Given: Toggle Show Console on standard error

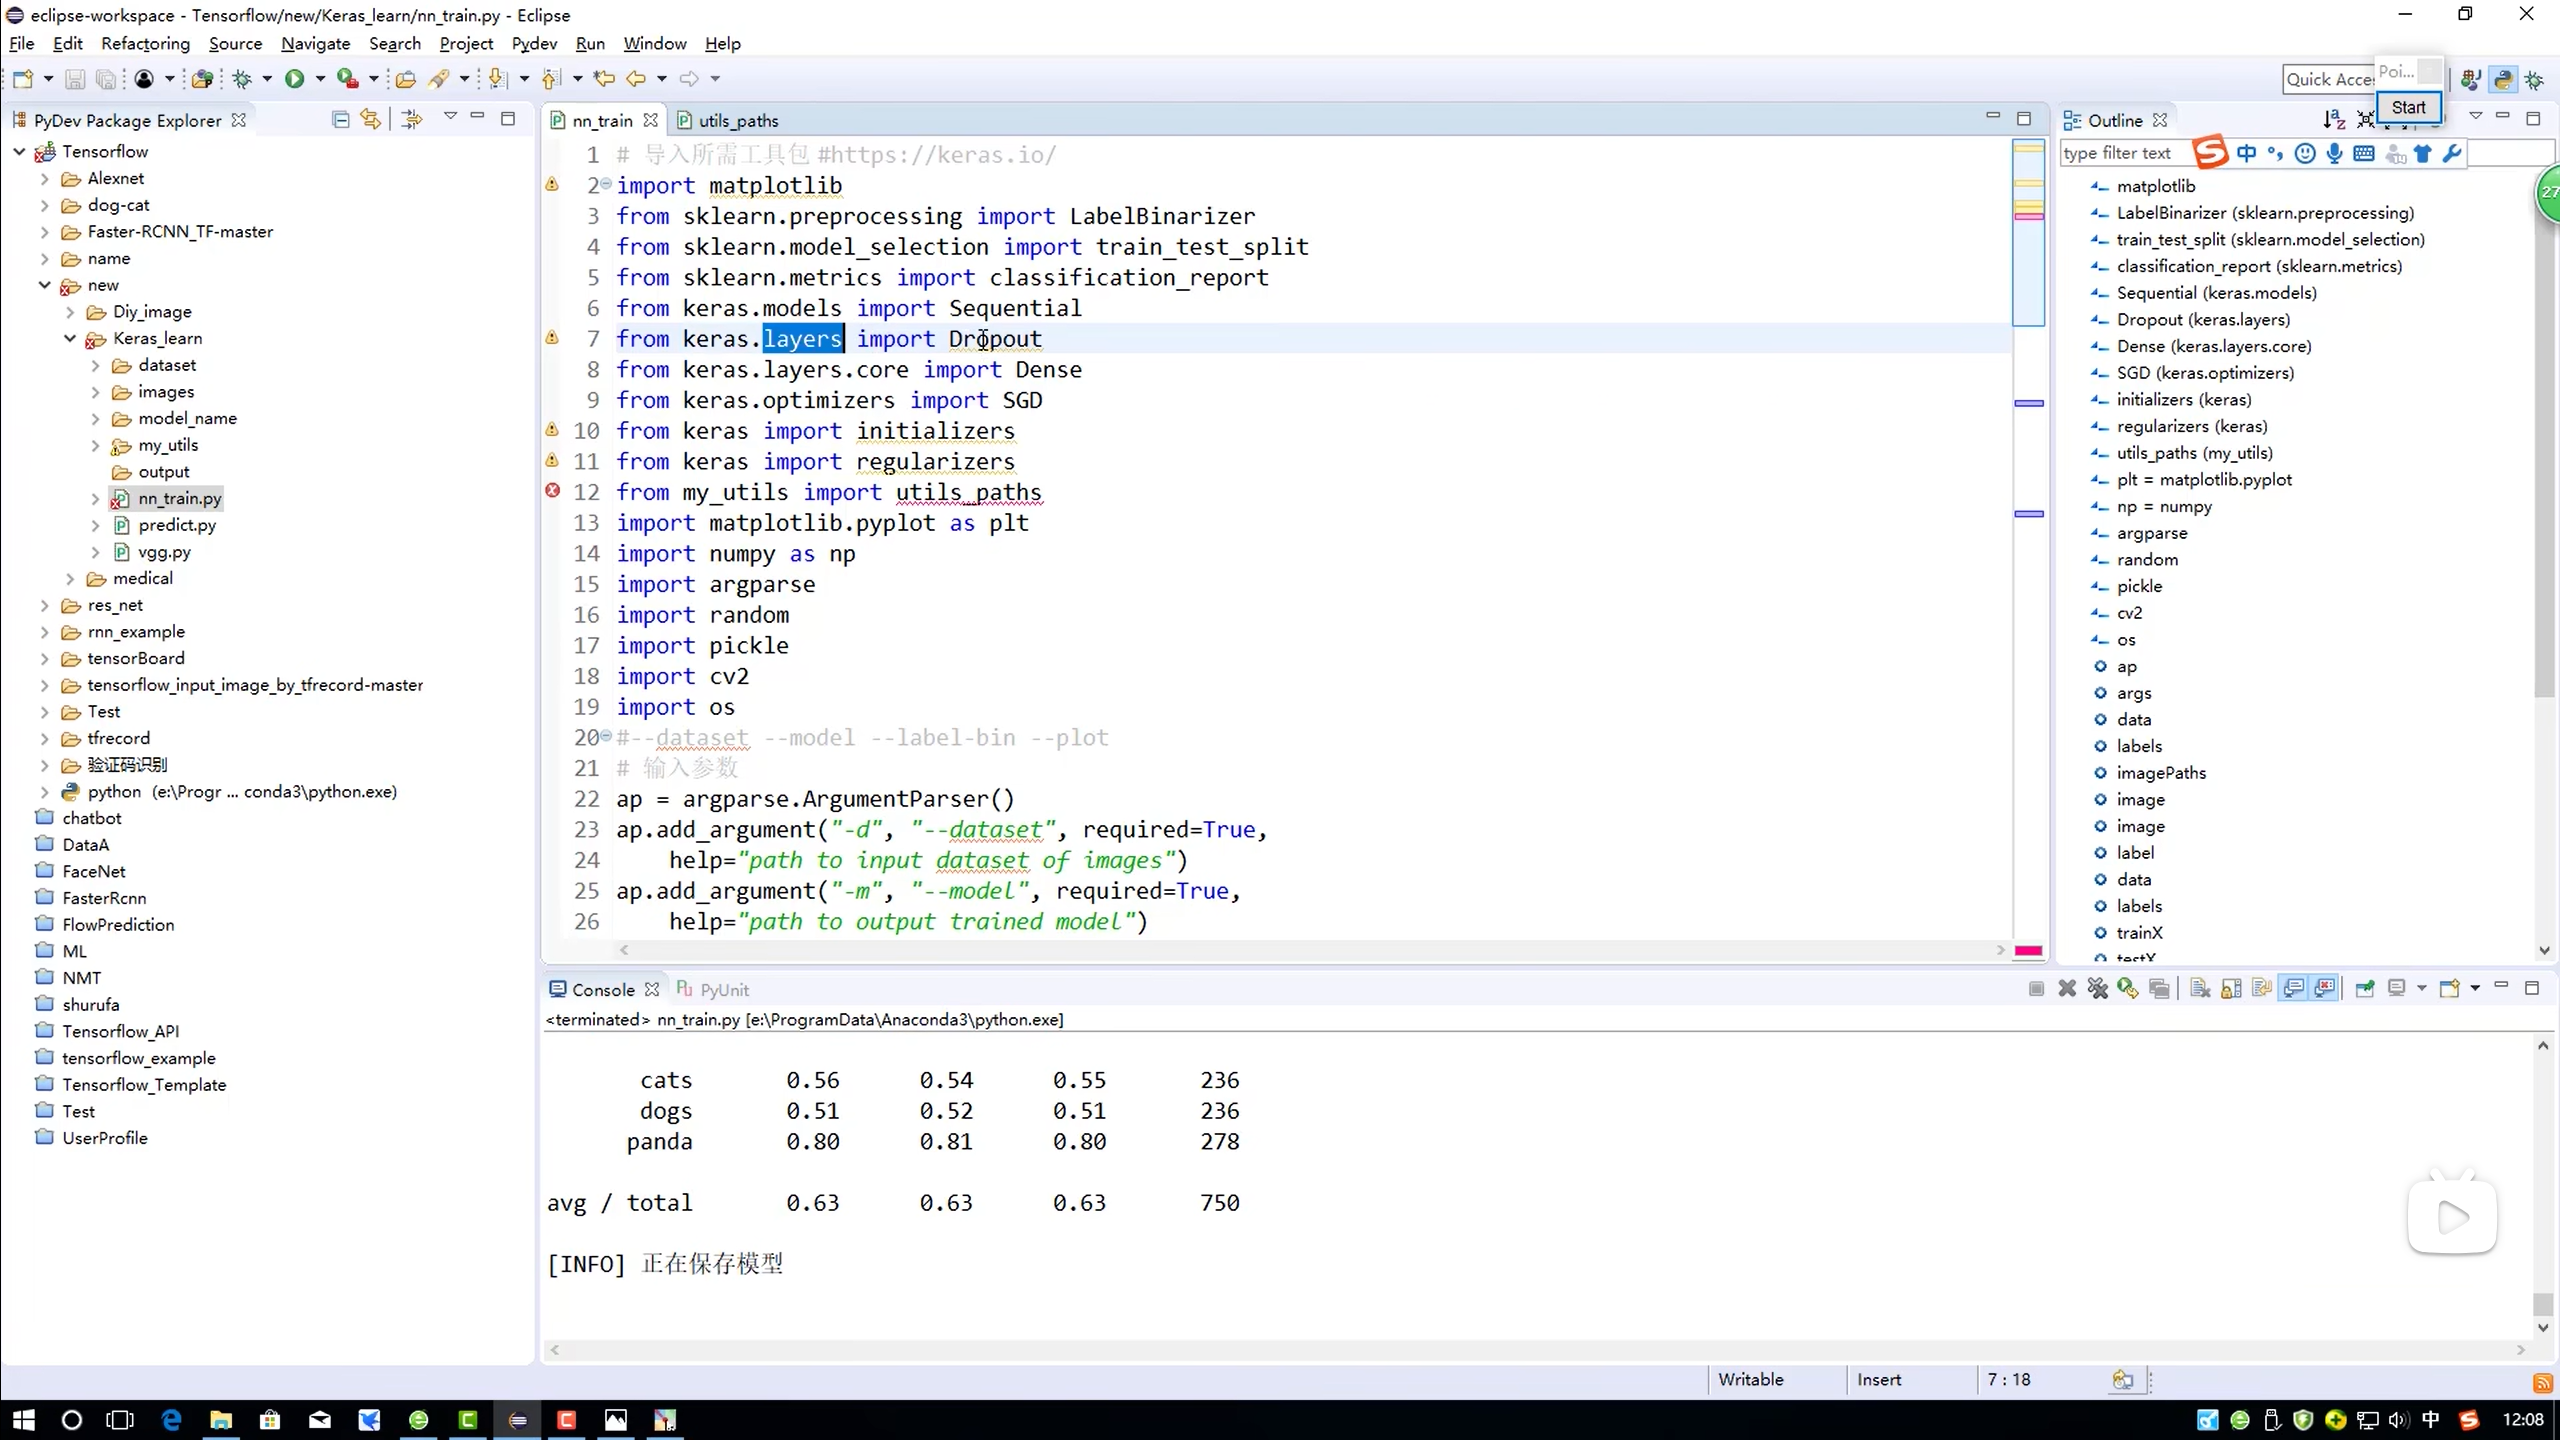Looking at the screenshot, I should point(2325,988).
